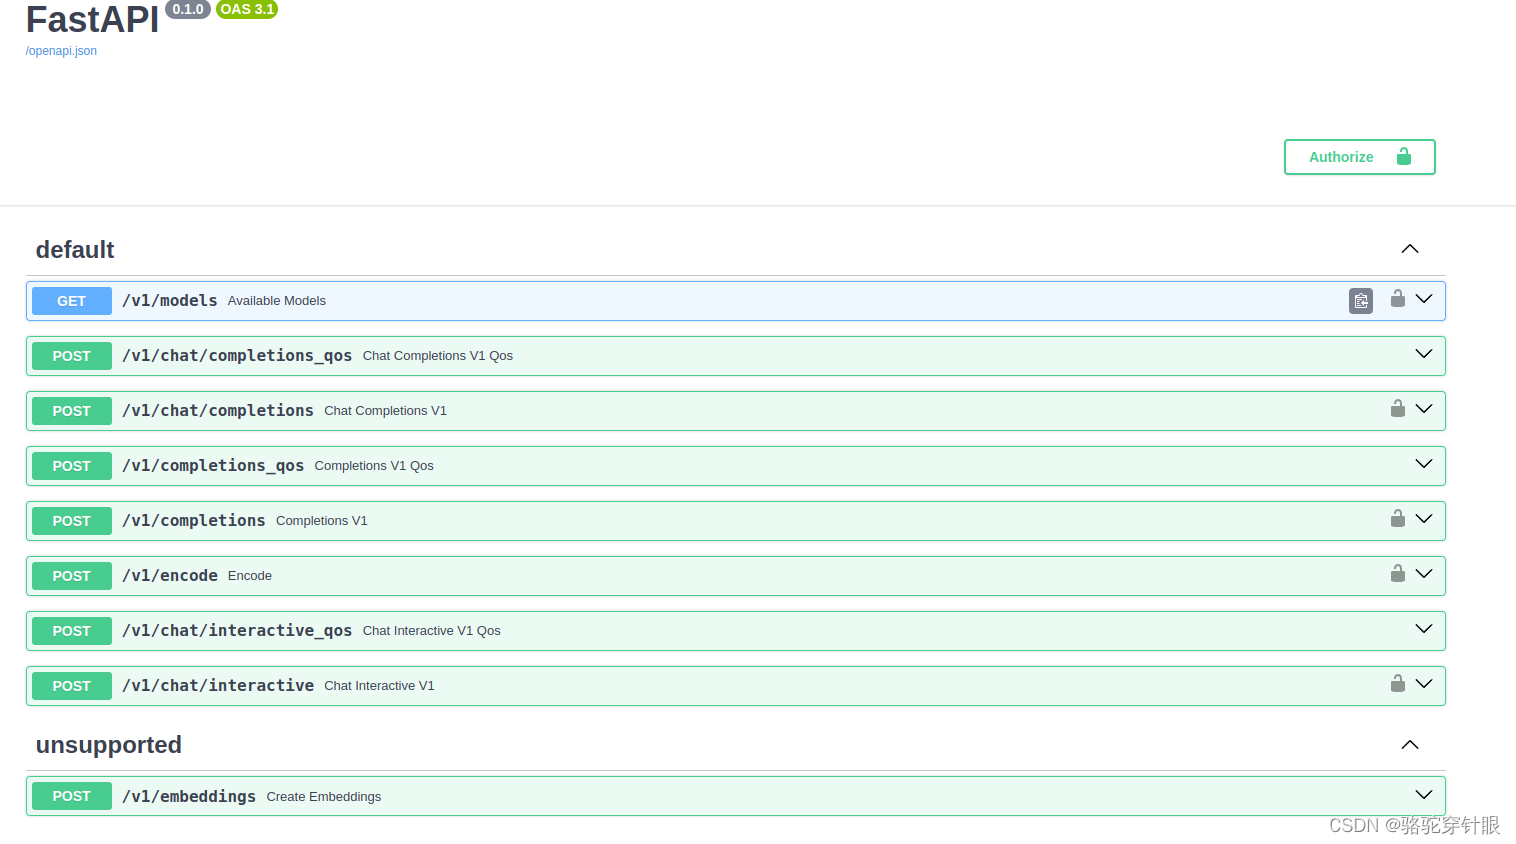Click the lock icon on /v1/models row

click(x=1398, y=299)
